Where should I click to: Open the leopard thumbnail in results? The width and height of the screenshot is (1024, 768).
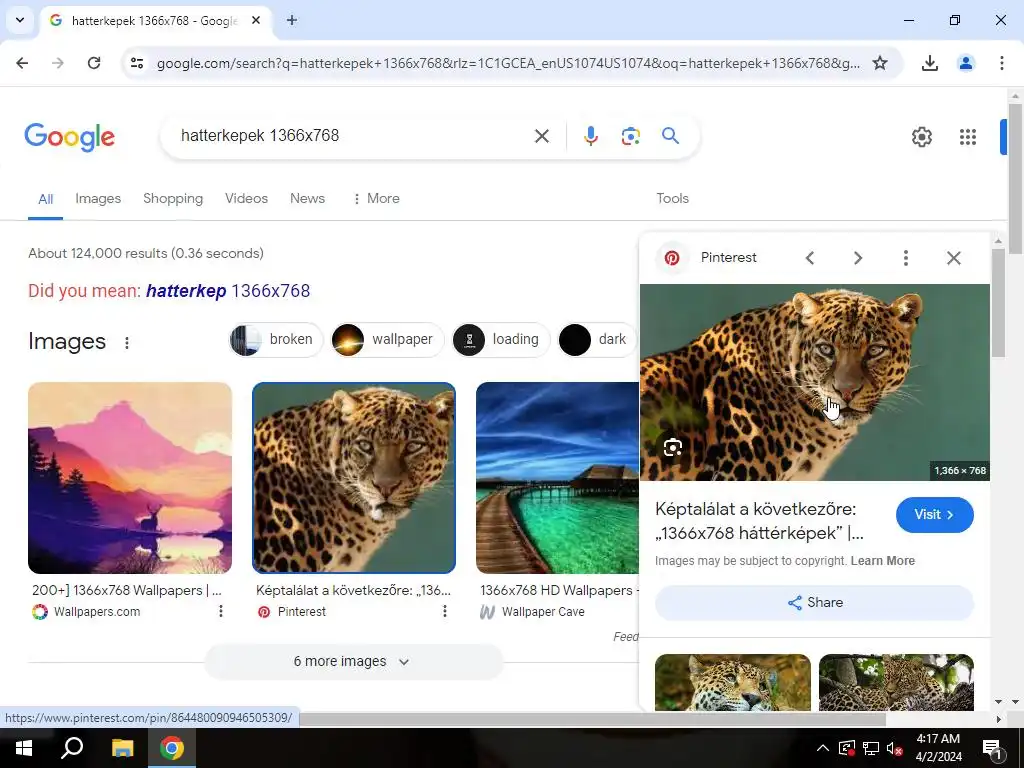tap(354, 478)
